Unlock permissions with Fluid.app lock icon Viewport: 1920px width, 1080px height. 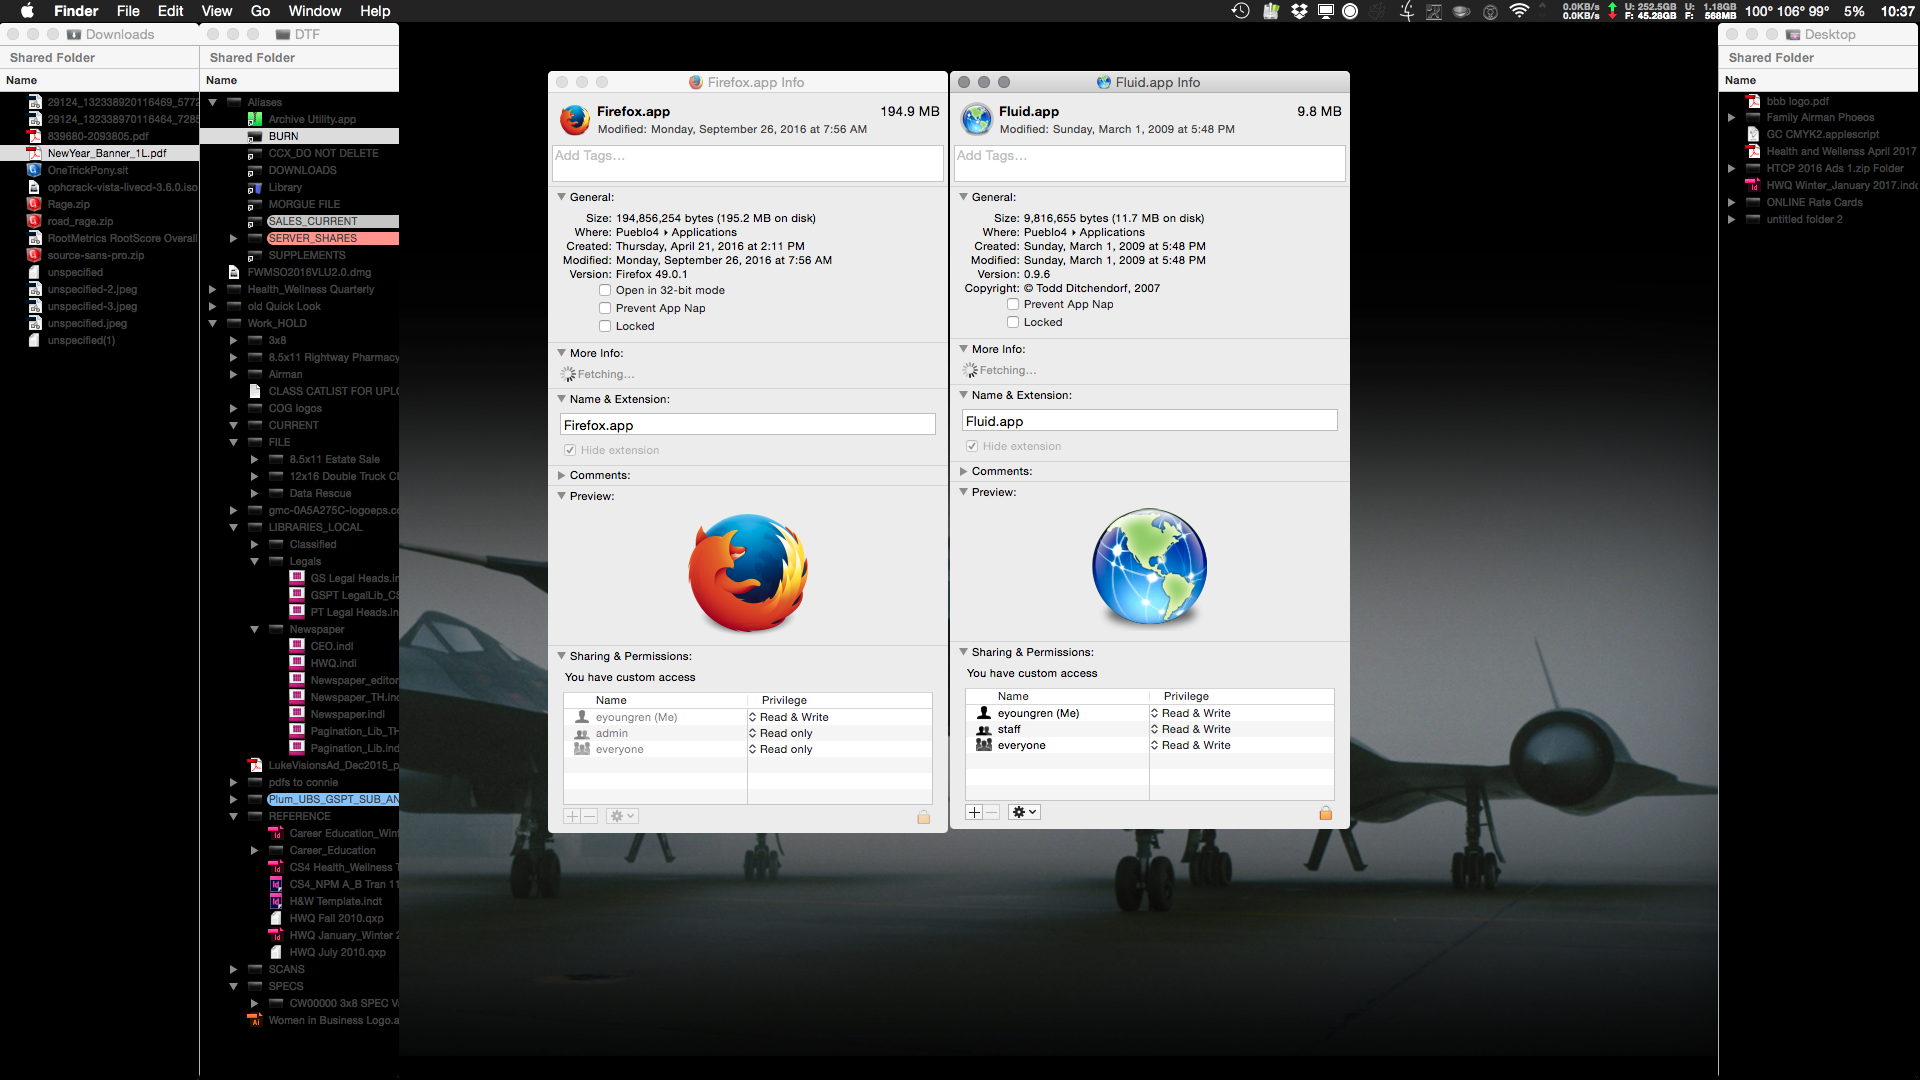(x=1325, y=813)
